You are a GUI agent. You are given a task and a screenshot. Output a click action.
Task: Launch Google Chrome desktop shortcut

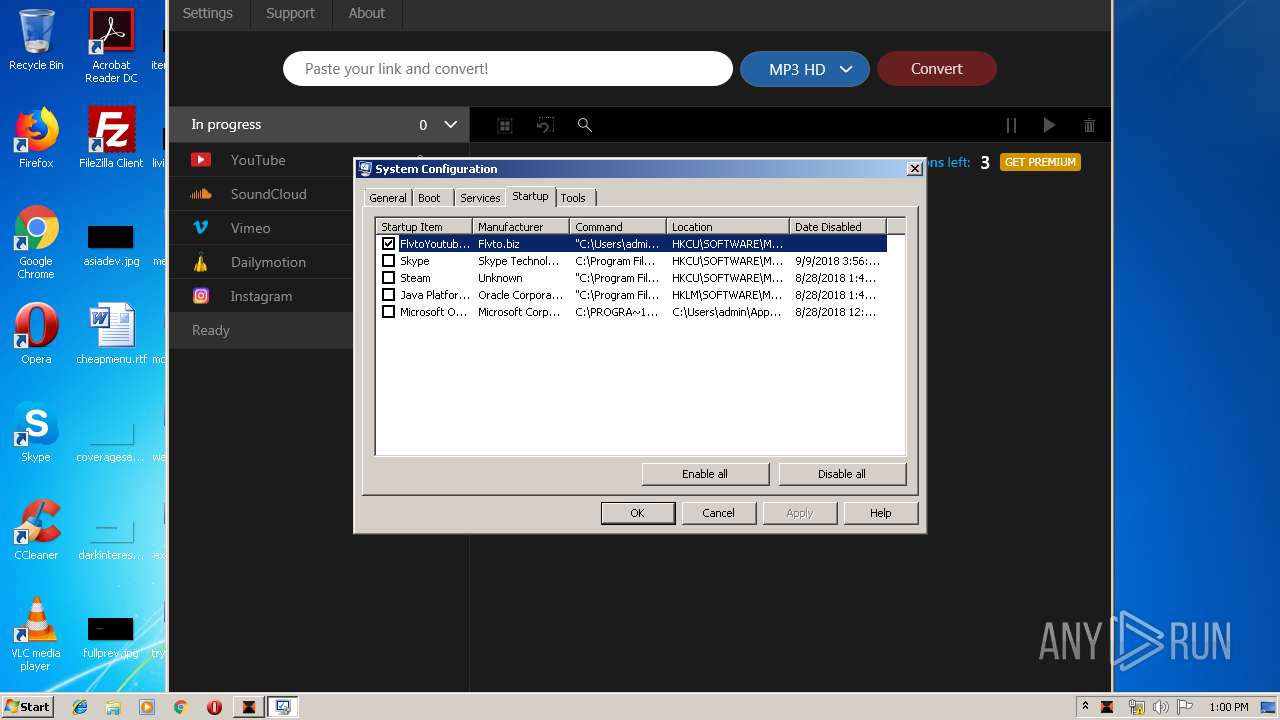36,242
